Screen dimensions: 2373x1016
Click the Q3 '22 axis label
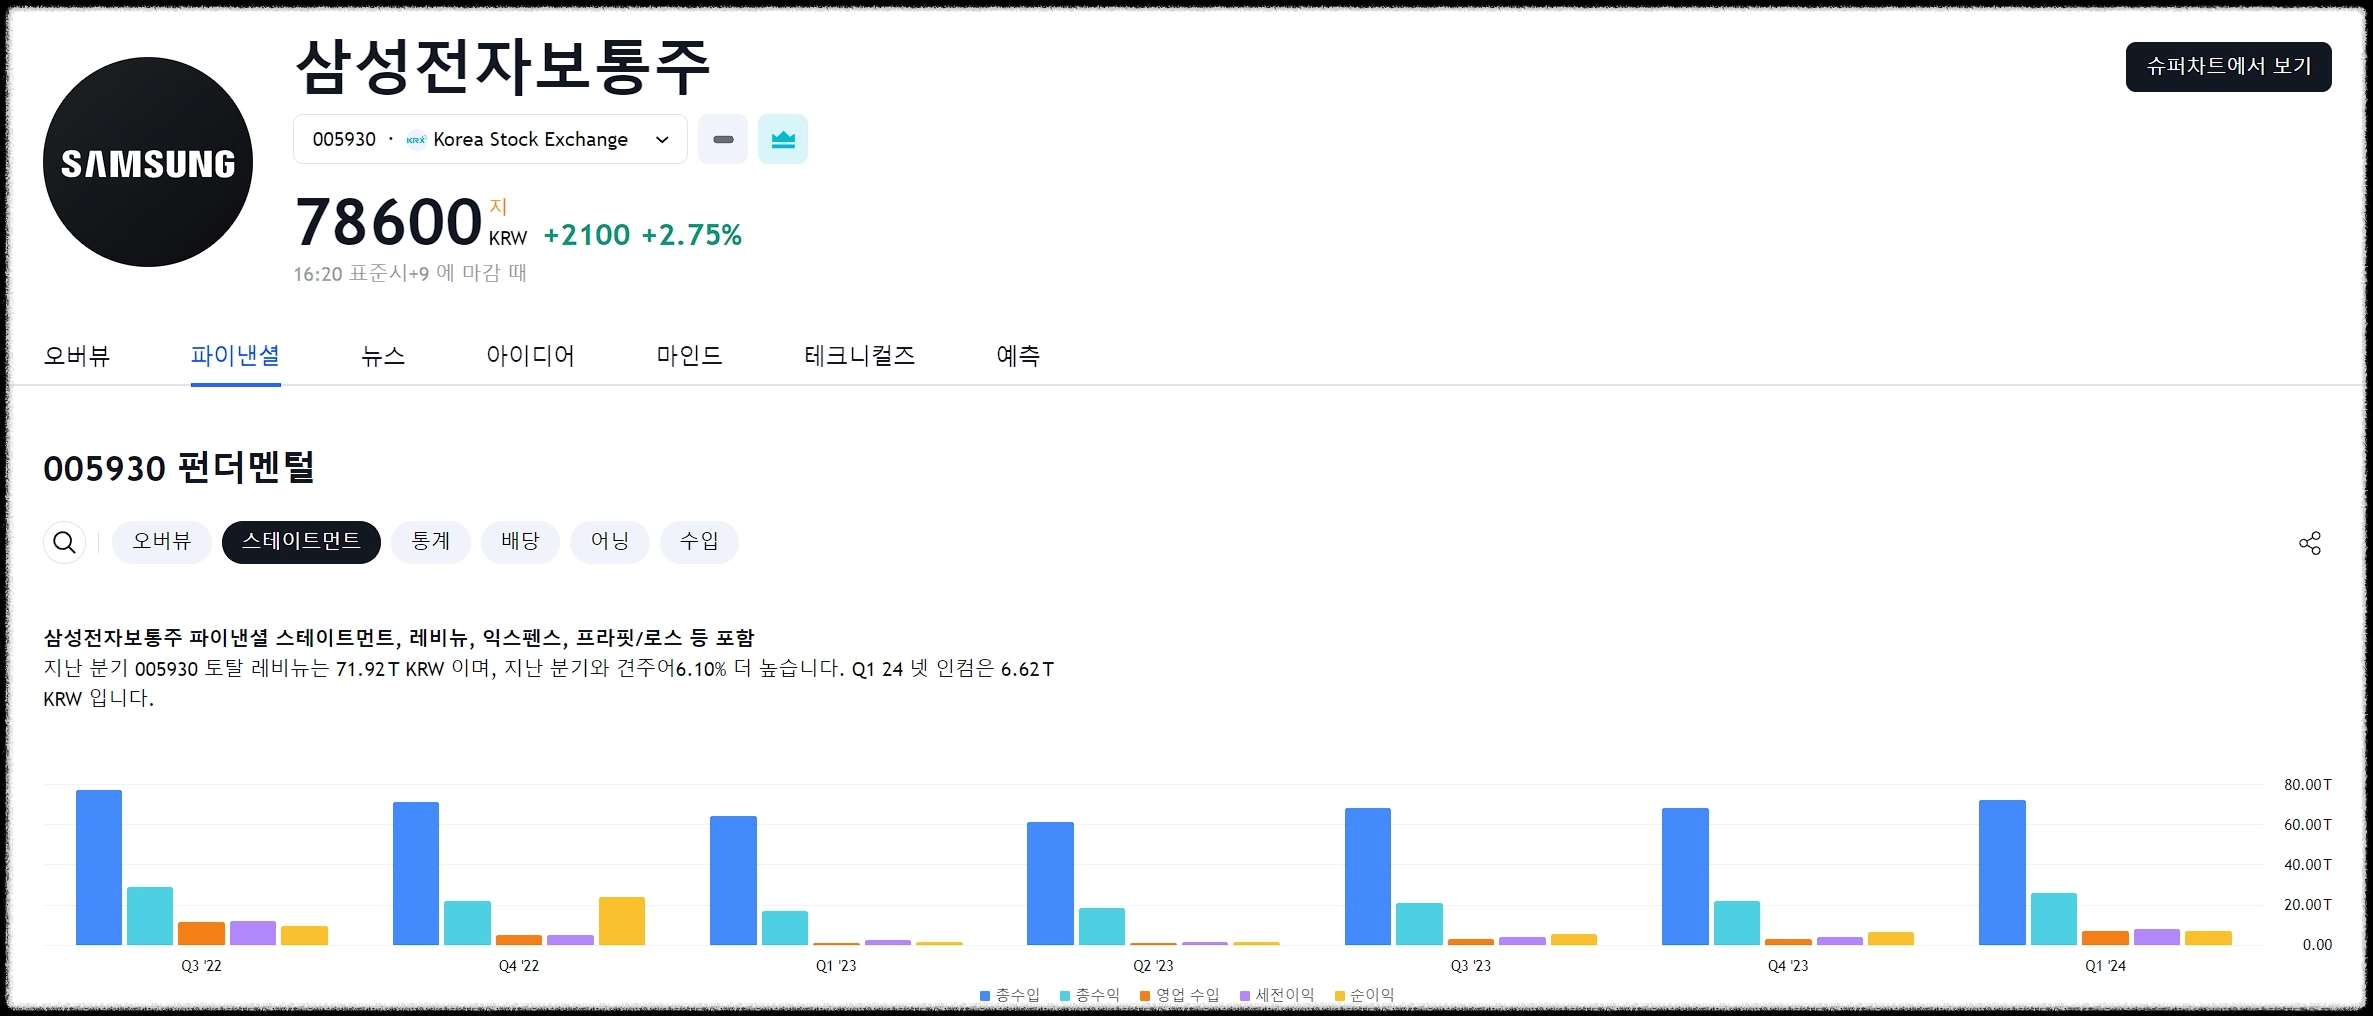tap(202, 966)
